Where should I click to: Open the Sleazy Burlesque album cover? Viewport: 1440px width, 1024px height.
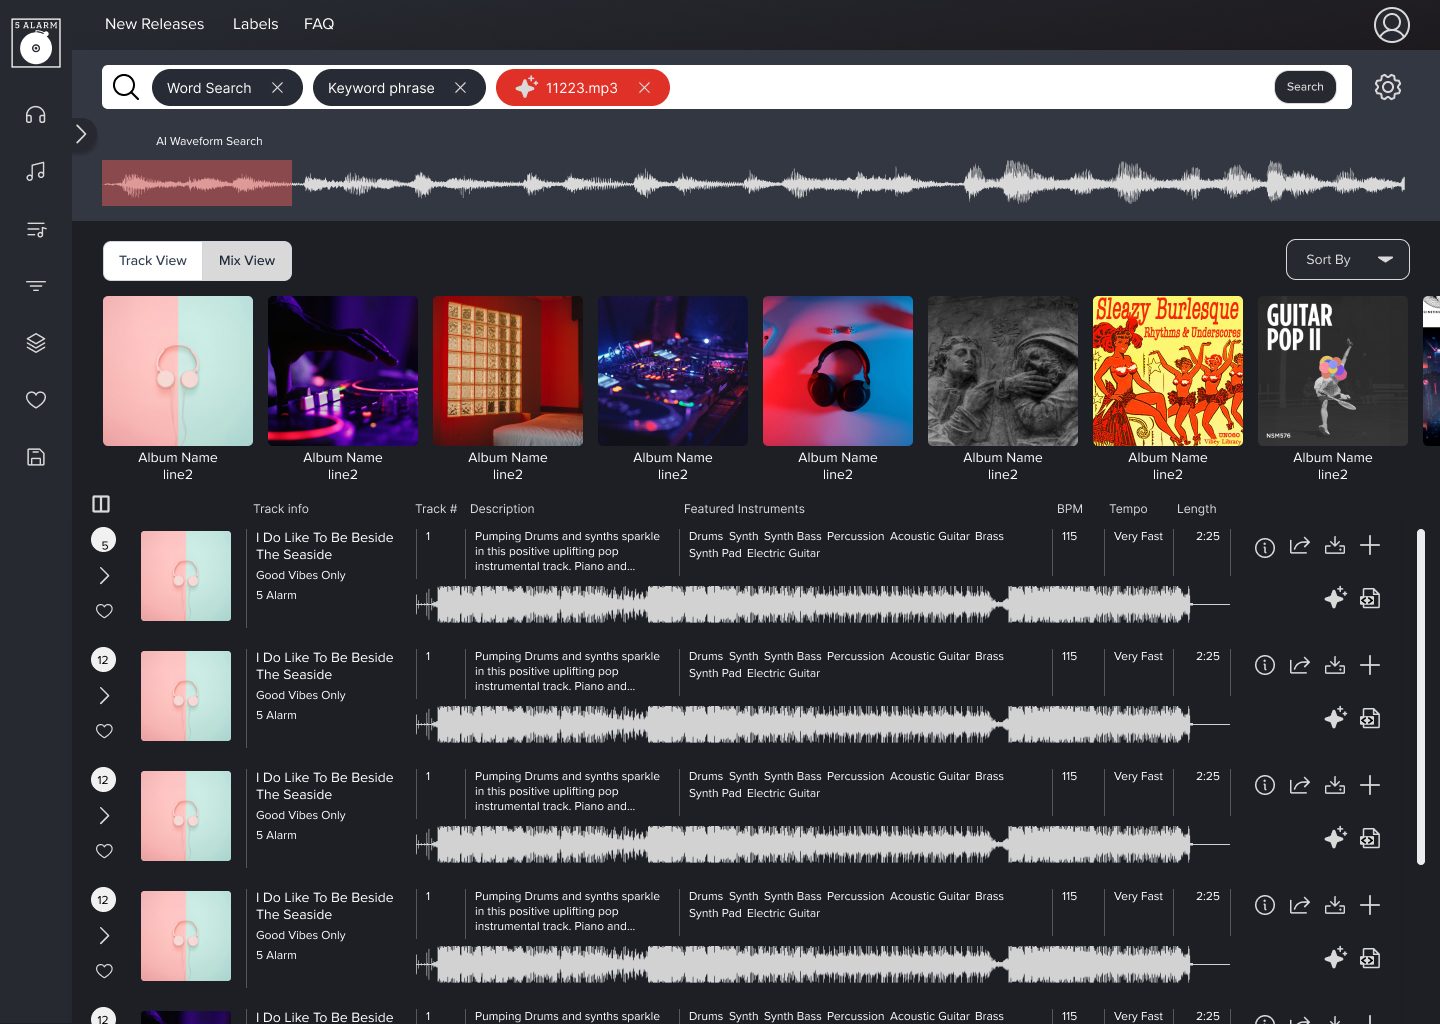point(1168,371)
